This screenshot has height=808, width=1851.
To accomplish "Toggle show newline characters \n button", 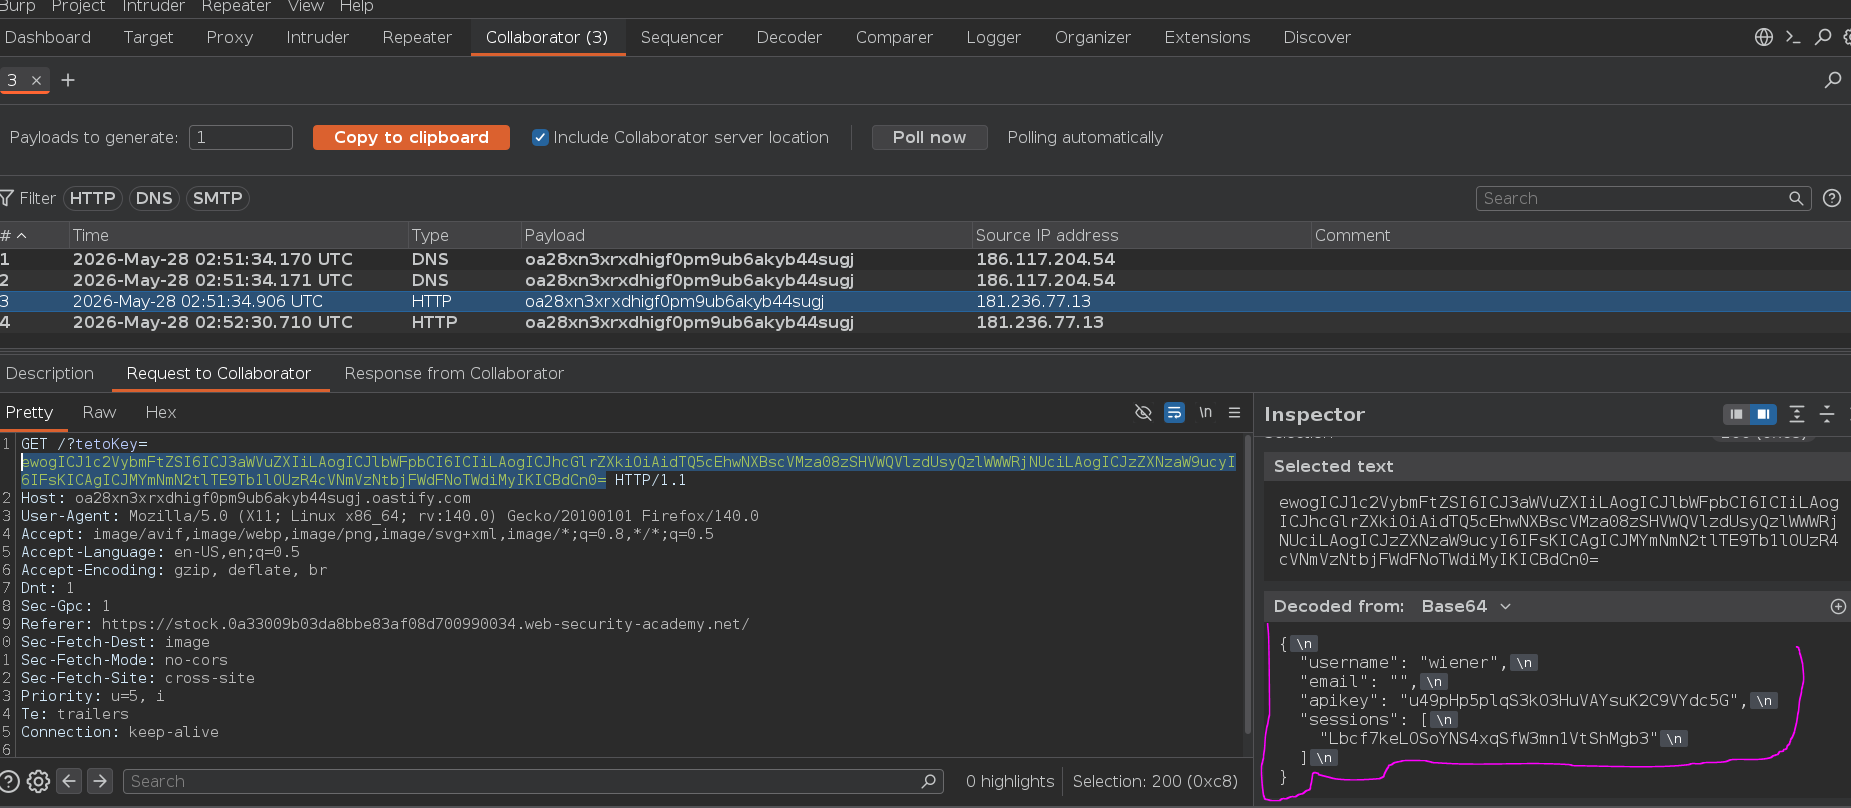I will click(1205, 412).
